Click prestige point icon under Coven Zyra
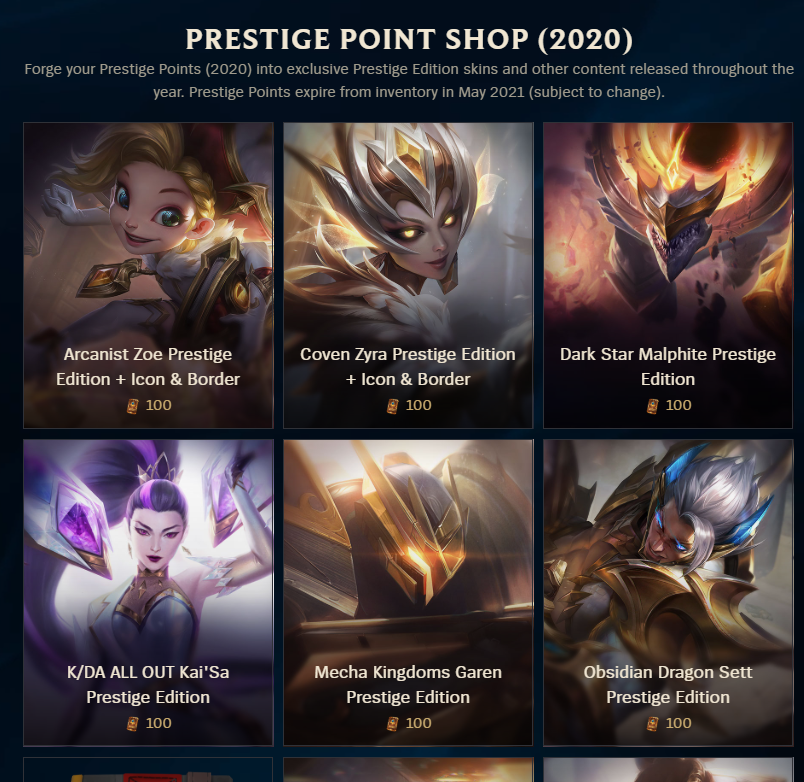 [392, 406]
